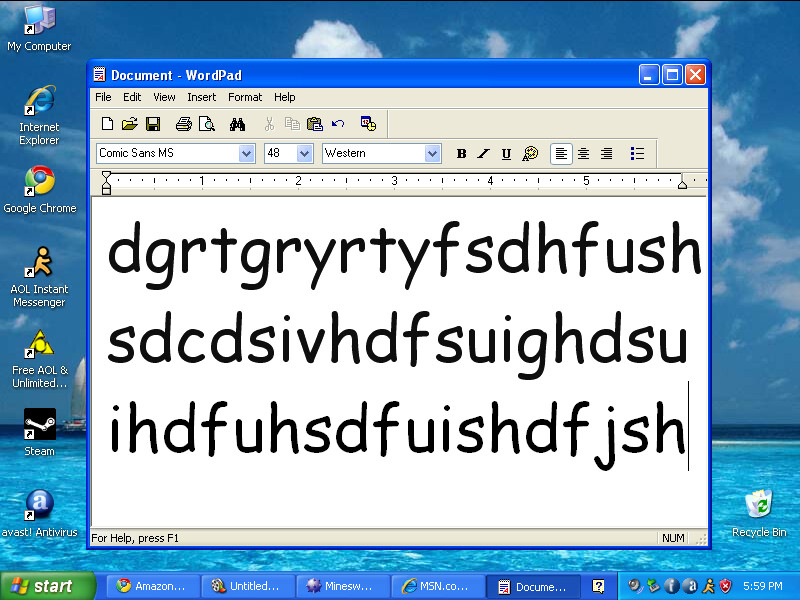The height and width of the screenshot is (600, 800).
Task: Toggle Underline formatting
Action: [x=506, y=154]
